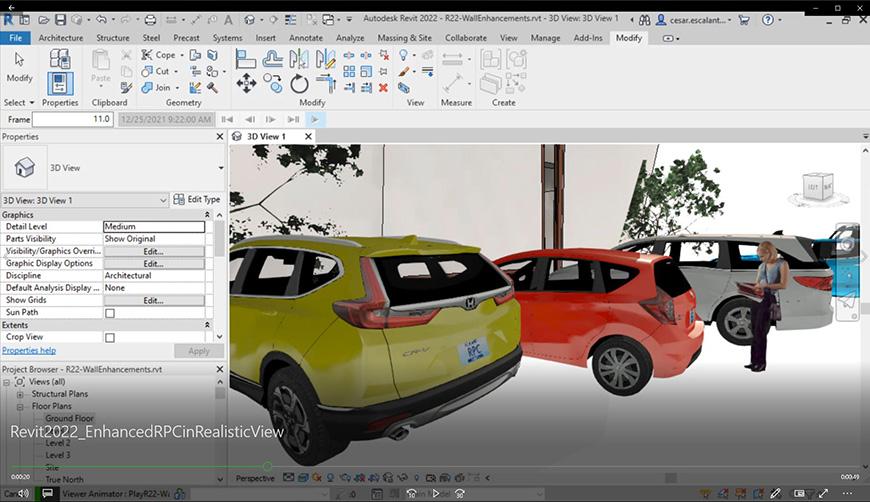Close the Properties palette
The image size is (870, 502).
(x=220, y=136)
